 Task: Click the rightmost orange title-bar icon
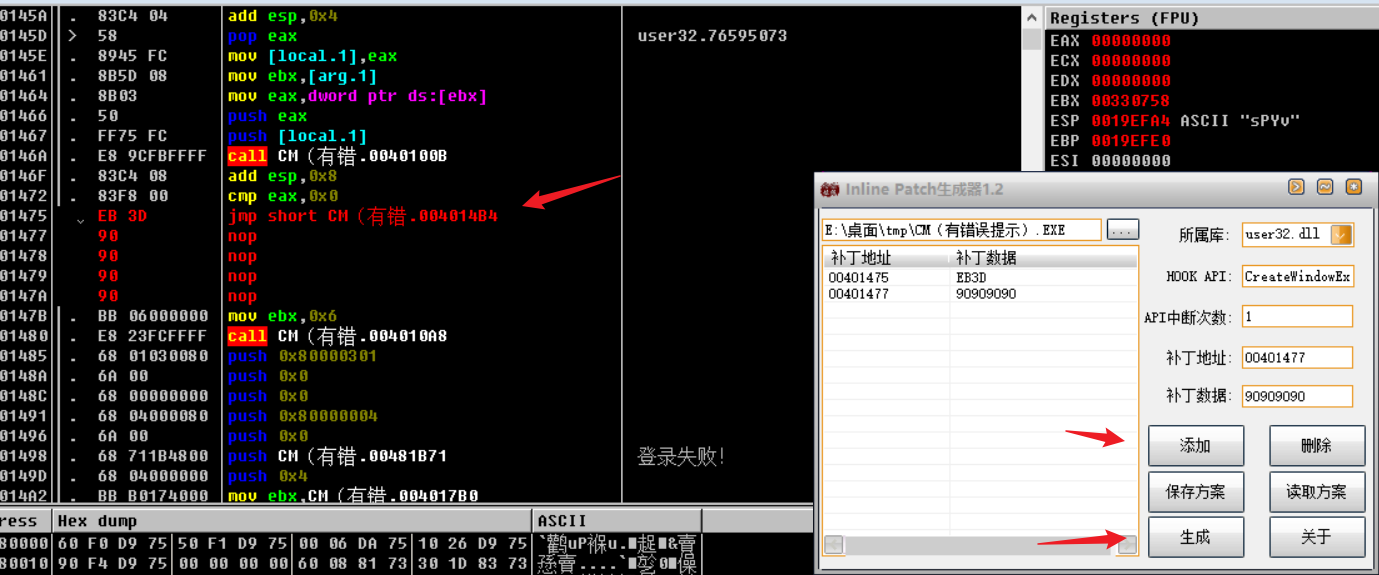[1353, 187]
